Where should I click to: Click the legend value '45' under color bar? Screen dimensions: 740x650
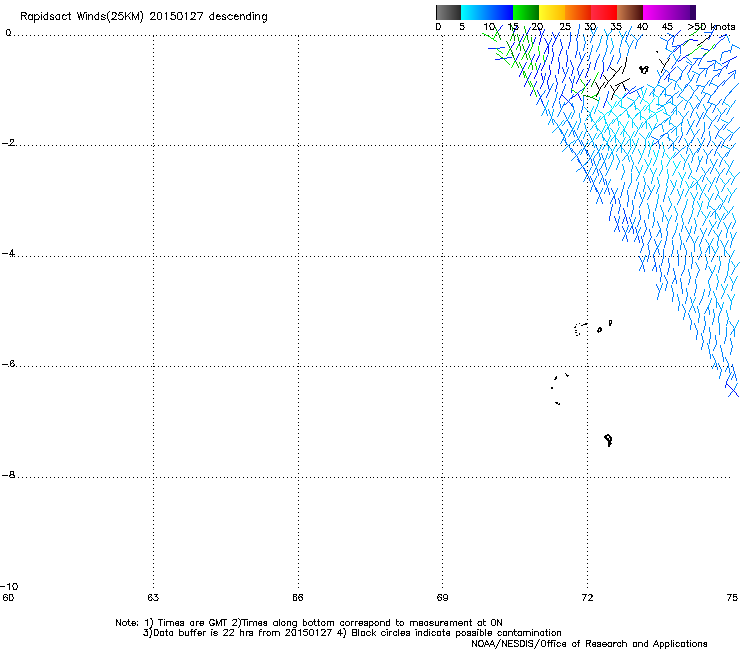(x=667, y=27)
